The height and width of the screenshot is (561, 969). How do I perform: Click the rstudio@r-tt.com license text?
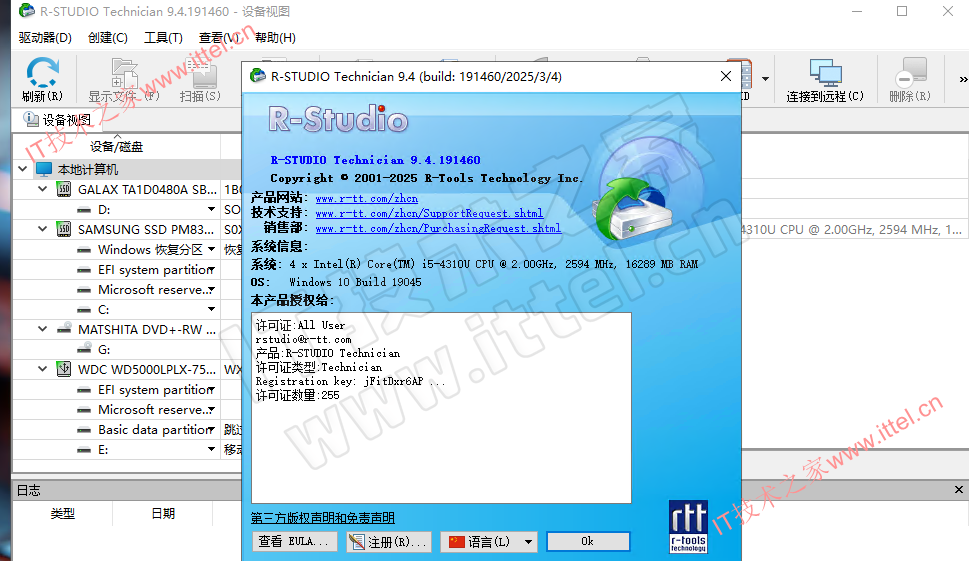pyautogui.click(x=303, y=339)
